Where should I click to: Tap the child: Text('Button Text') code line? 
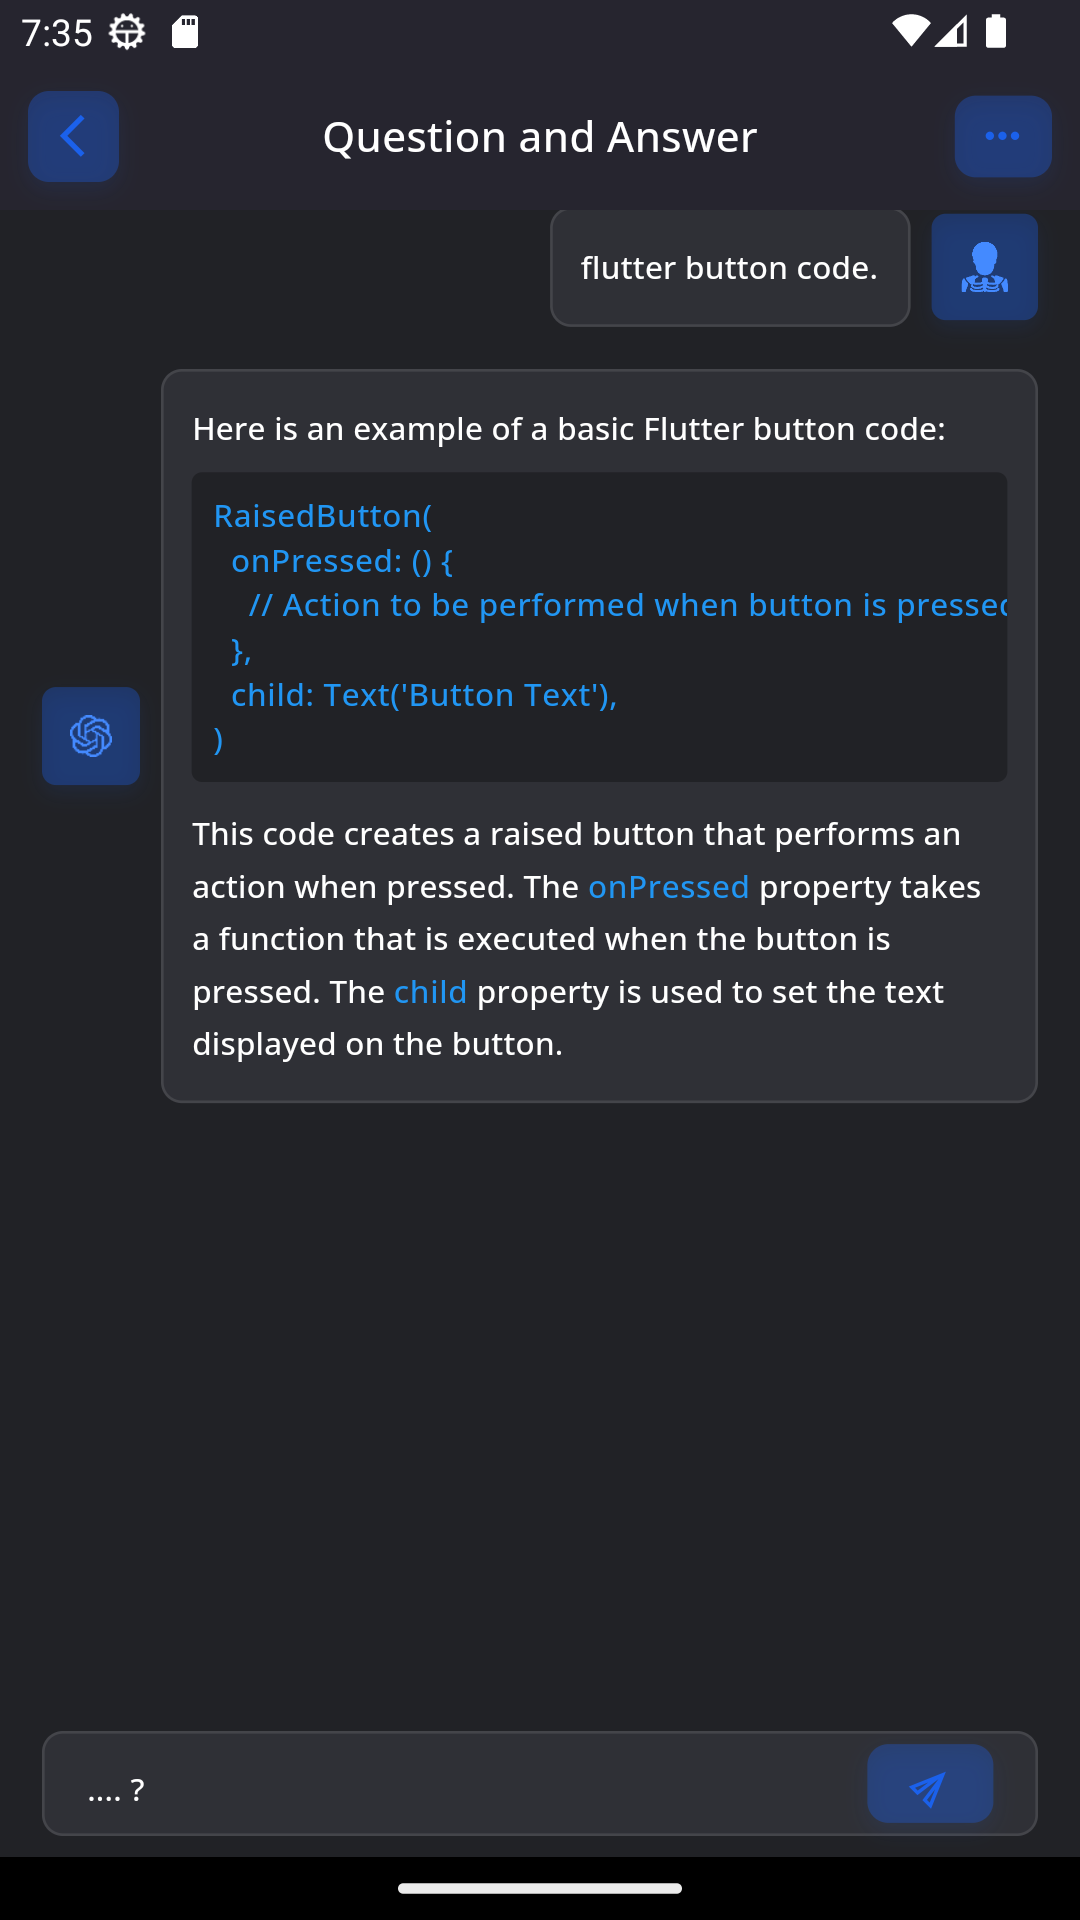[x=424, y=695]
